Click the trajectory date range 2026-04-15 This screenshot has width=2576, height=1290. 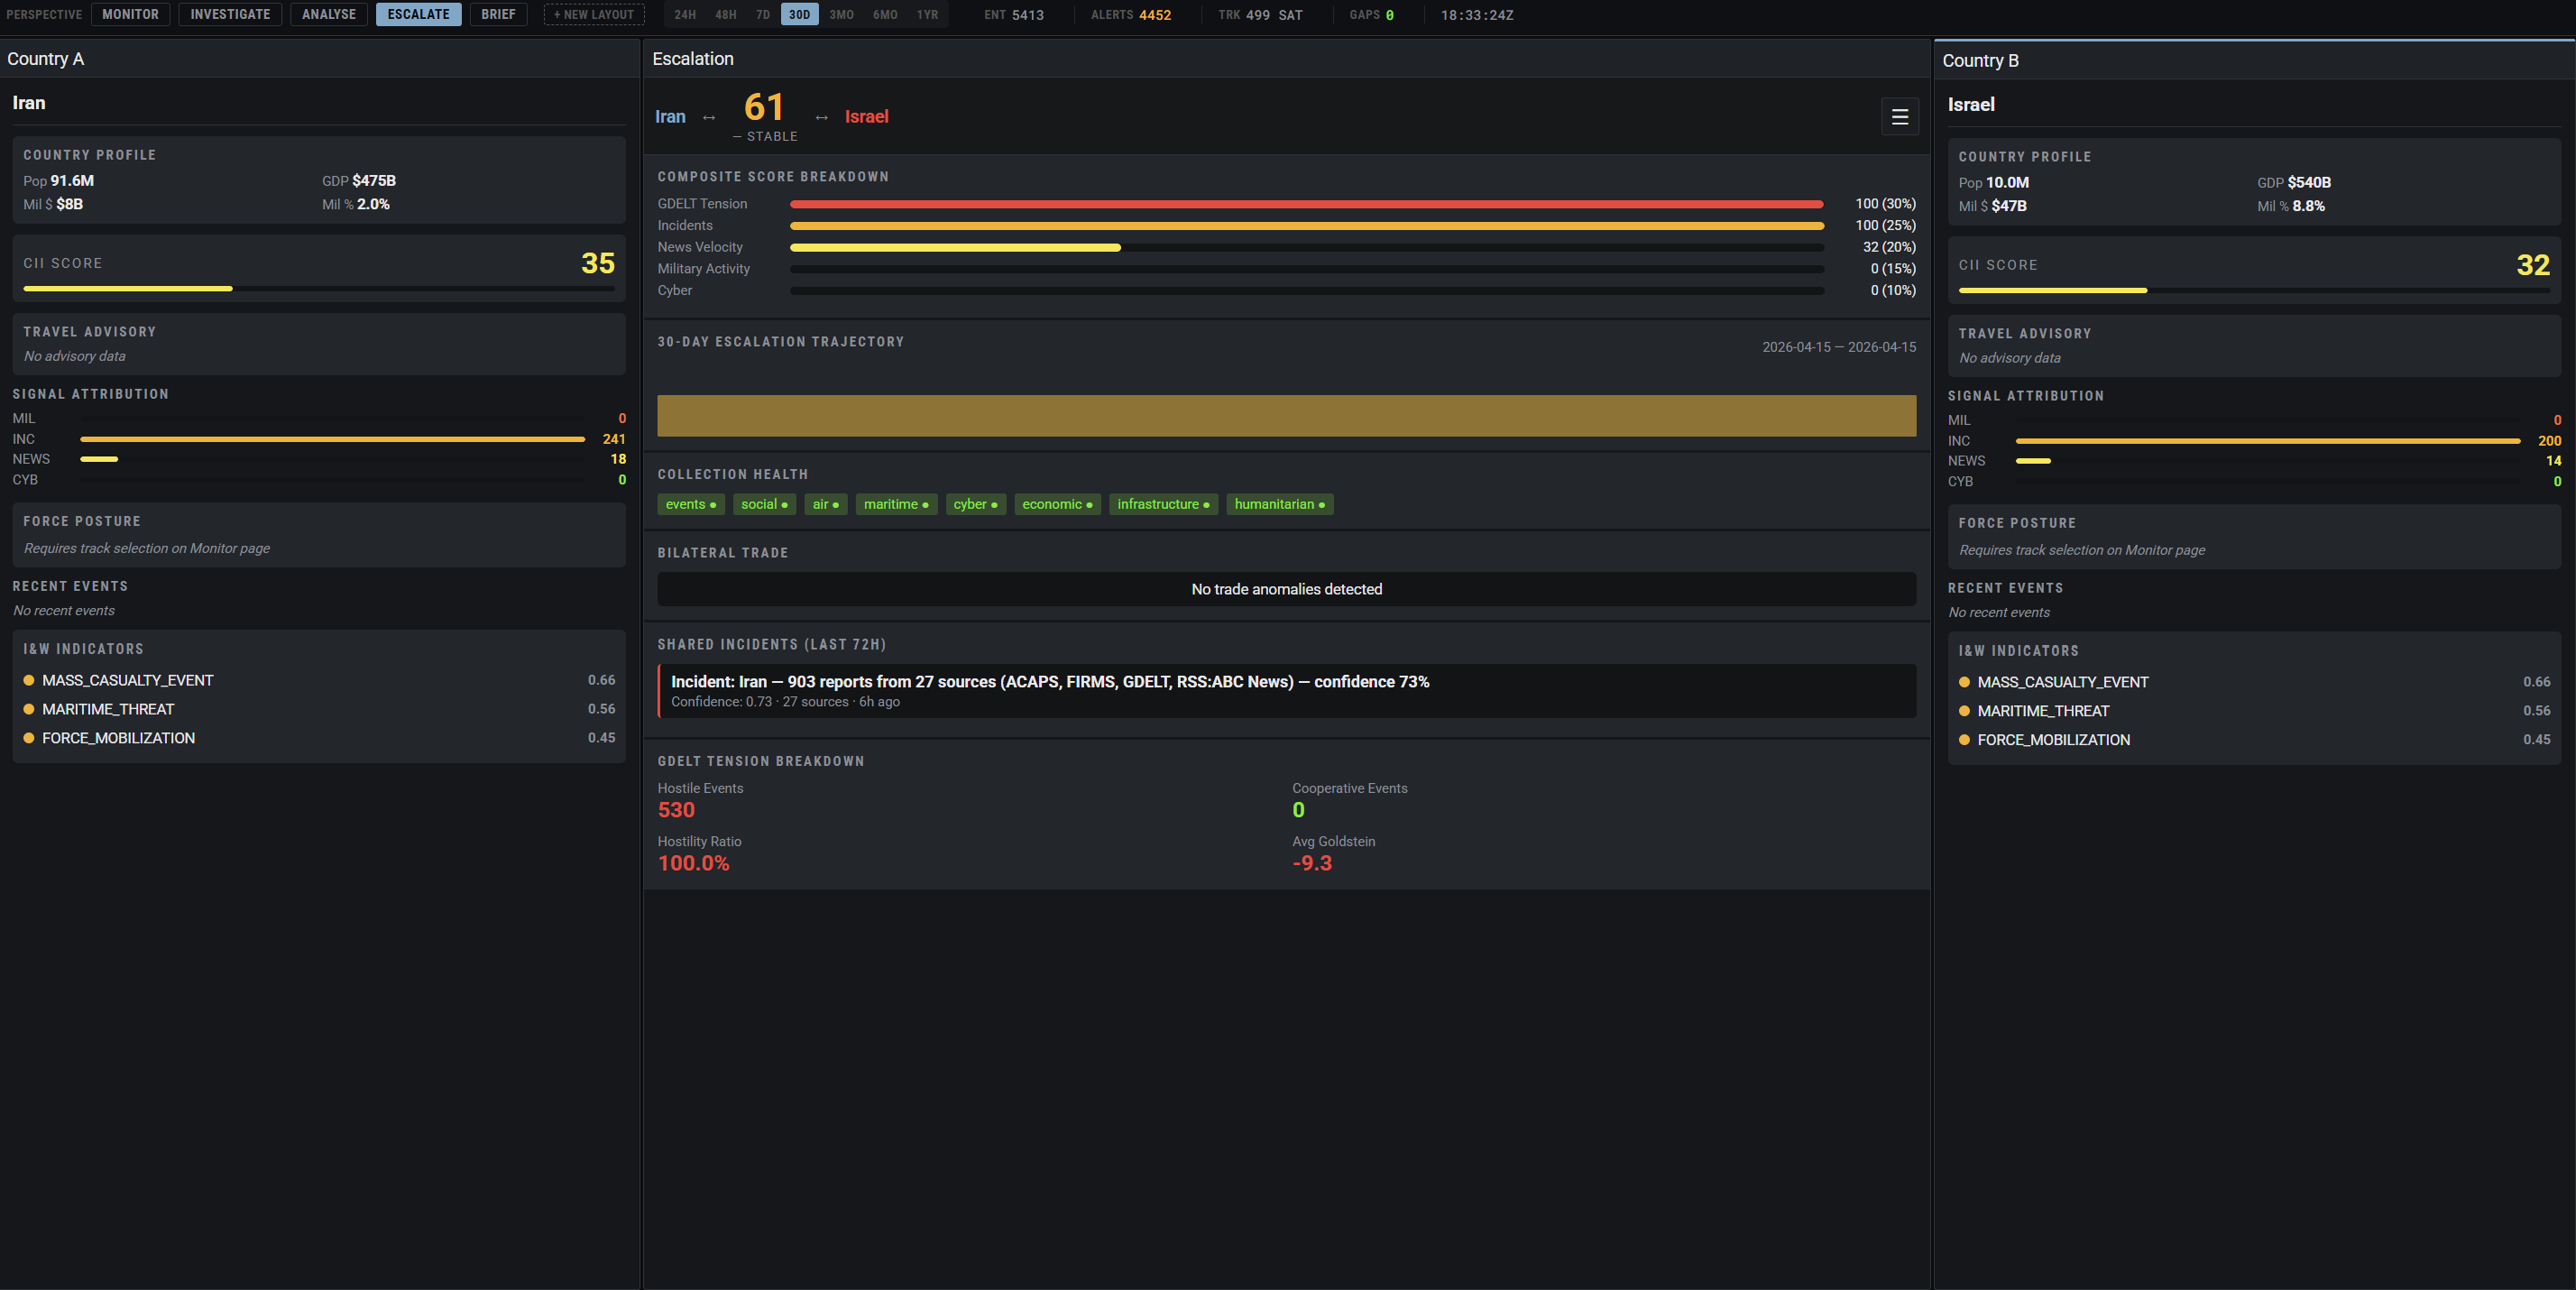point(1839,347)
